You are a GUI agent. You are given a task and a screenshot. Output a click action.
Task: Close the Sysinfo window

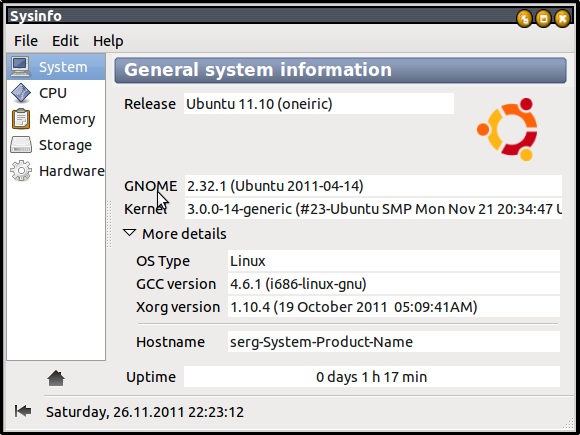tap(562, 18)
